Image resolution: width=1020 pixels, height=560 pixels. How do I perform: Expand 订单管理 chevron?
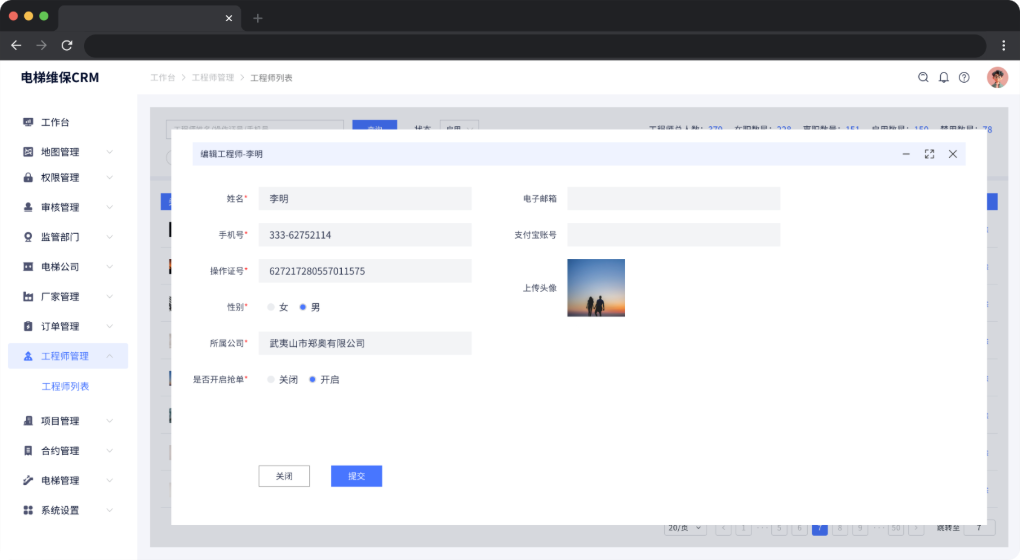pyautogui.click(x=109, y=326)
